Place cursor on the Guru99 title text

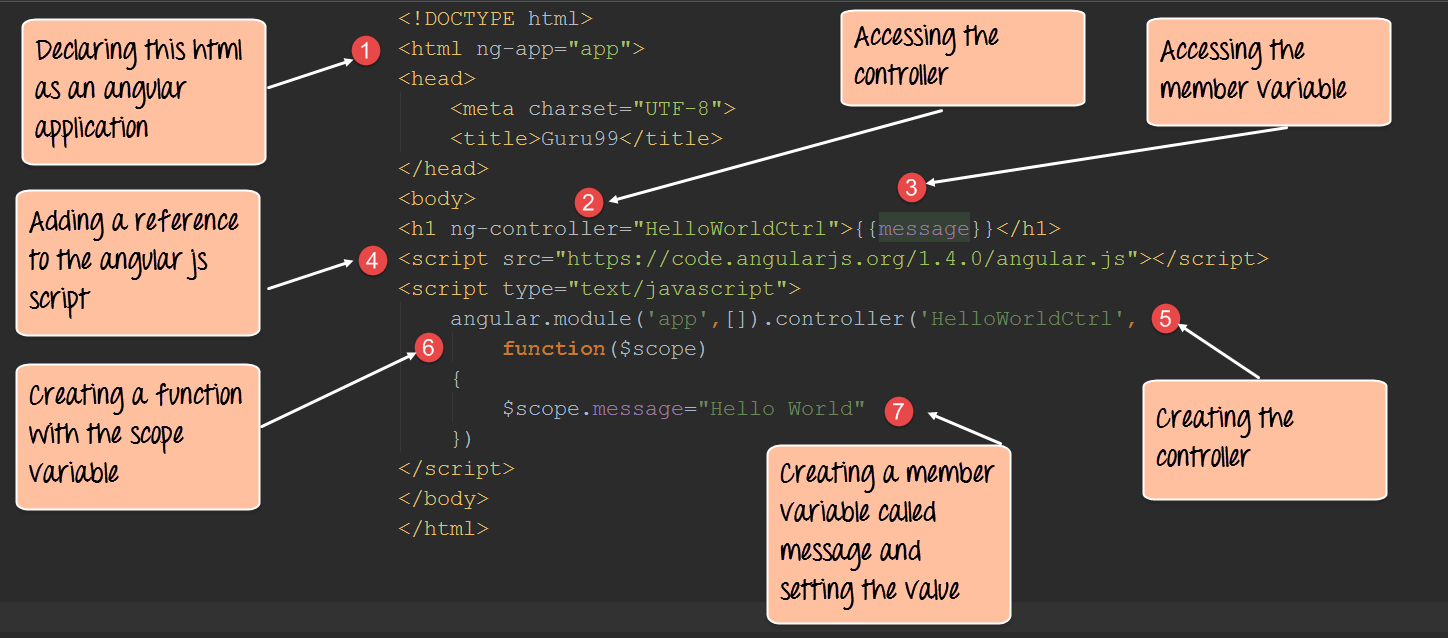[x=580, y=139]
